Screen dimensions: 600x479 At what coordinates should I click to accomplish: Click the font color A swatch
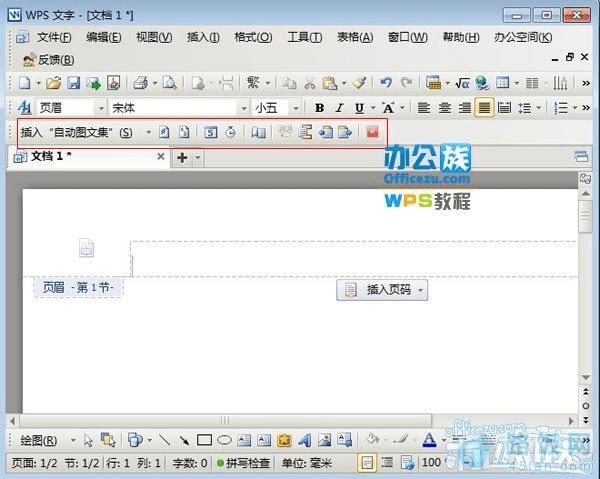click(x=429, y=440)
